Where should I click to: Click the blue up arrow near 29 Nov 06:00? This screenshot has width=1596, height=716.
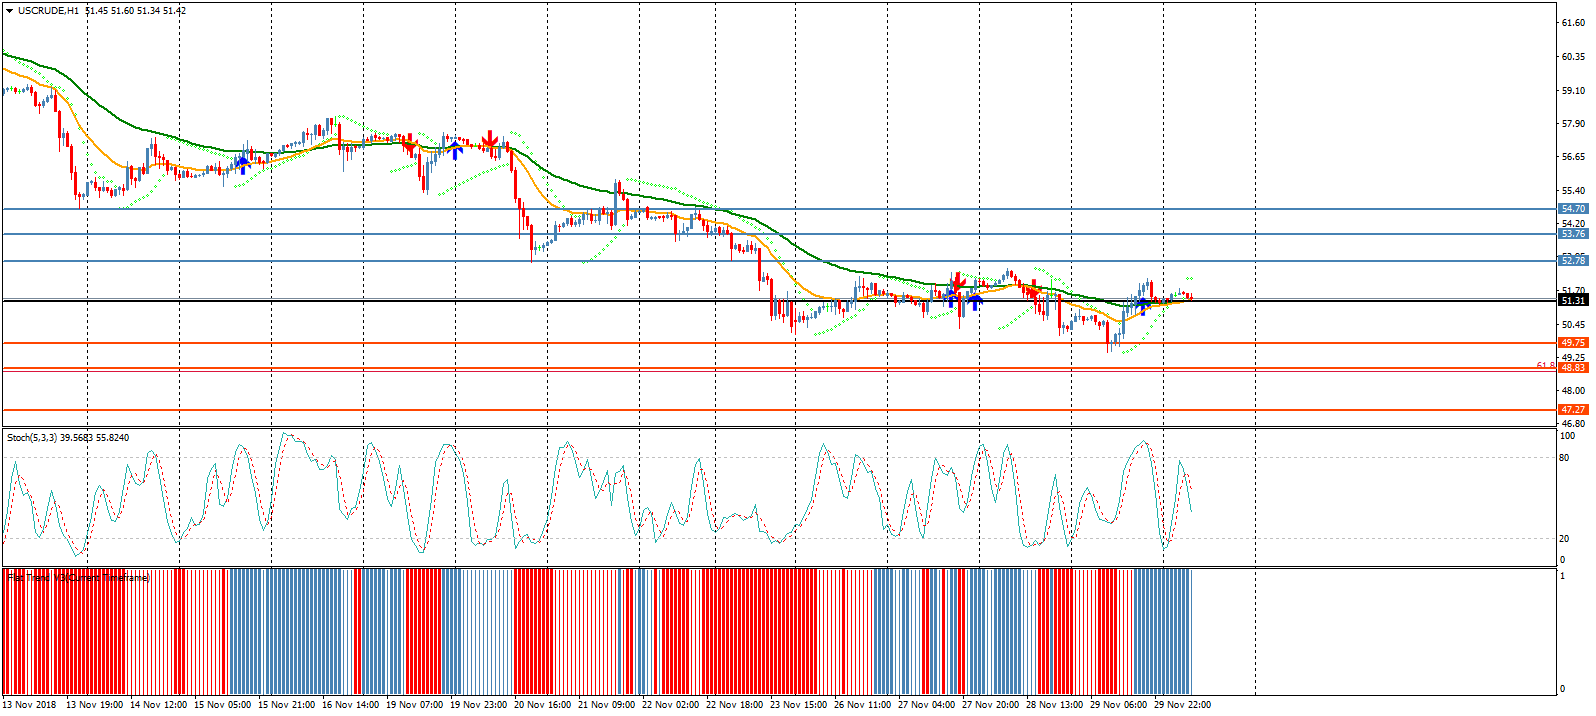(1143, 303)
